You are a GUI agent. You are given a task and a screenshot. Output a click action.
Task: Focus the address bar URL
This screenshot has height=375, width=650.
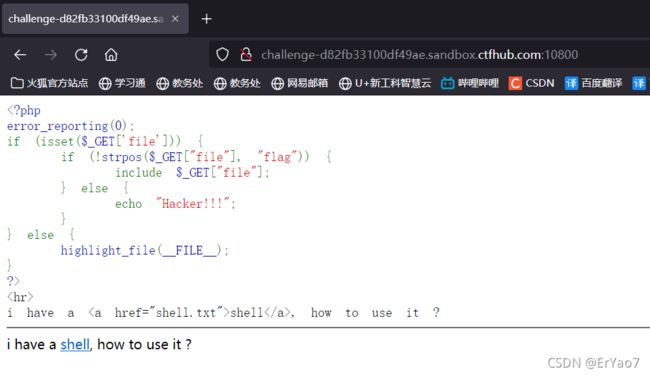419,55
